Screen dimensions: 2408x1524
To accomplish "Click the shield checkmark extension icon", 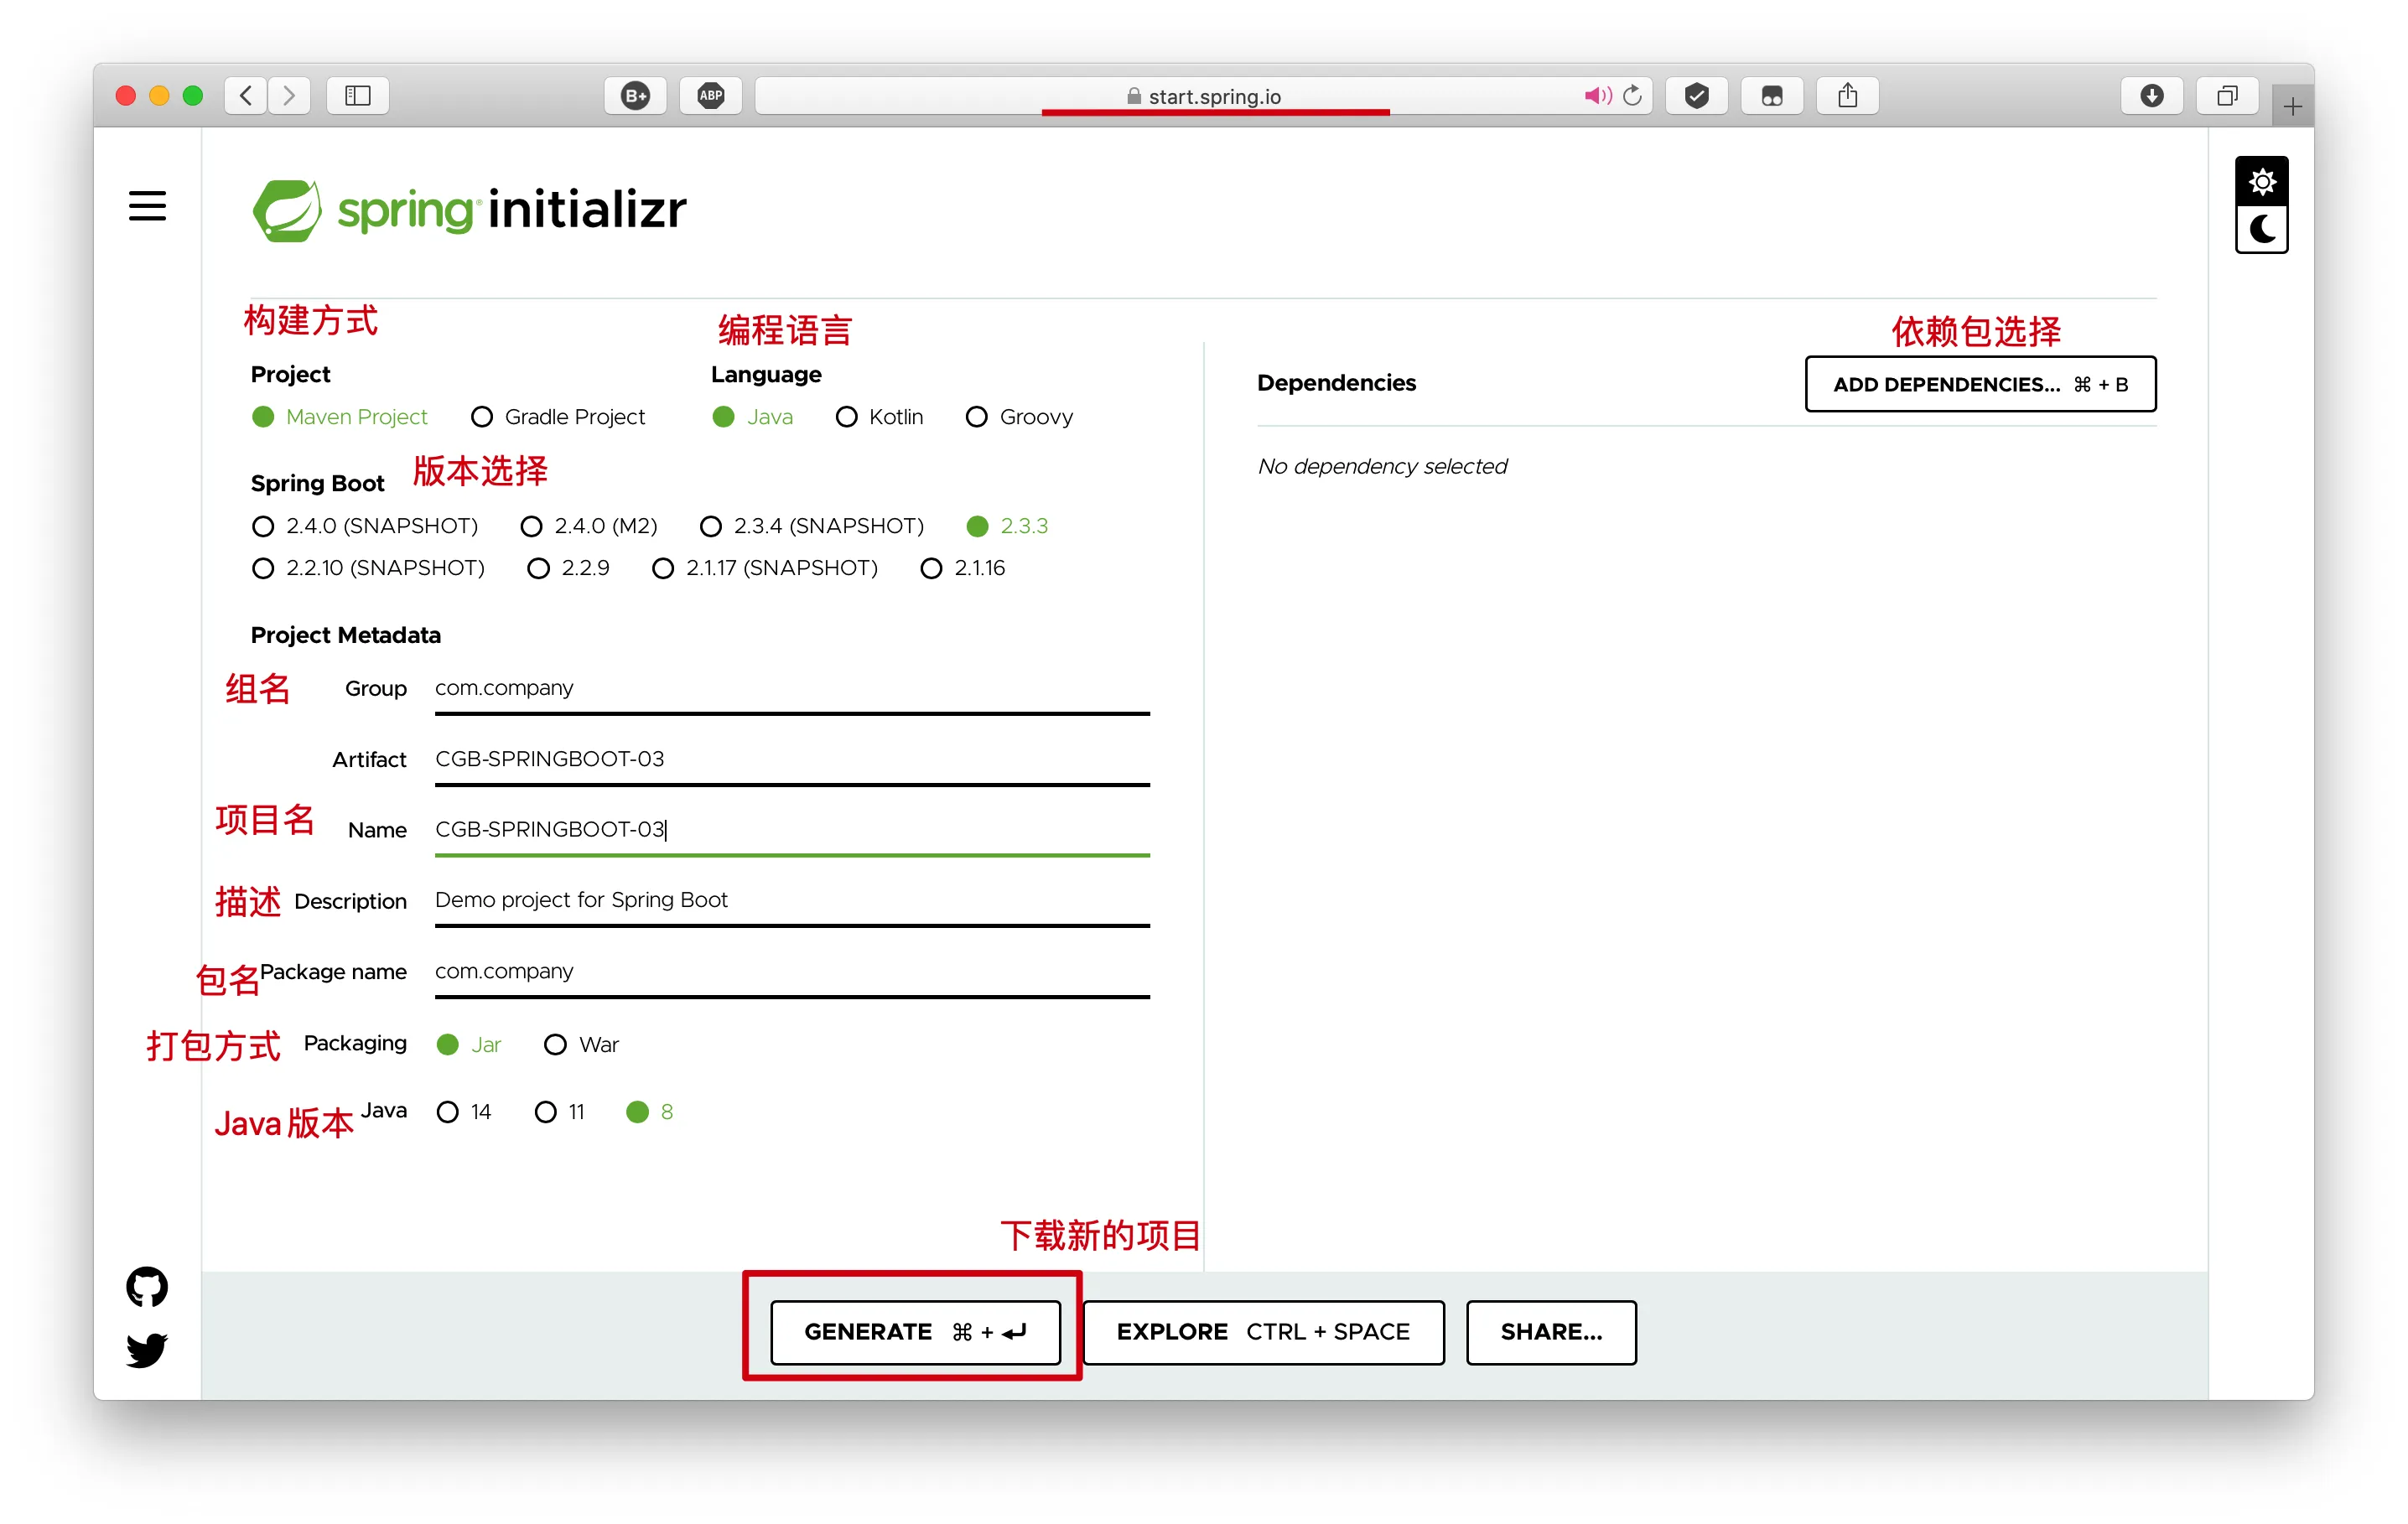I will (x=1697, y=96).
